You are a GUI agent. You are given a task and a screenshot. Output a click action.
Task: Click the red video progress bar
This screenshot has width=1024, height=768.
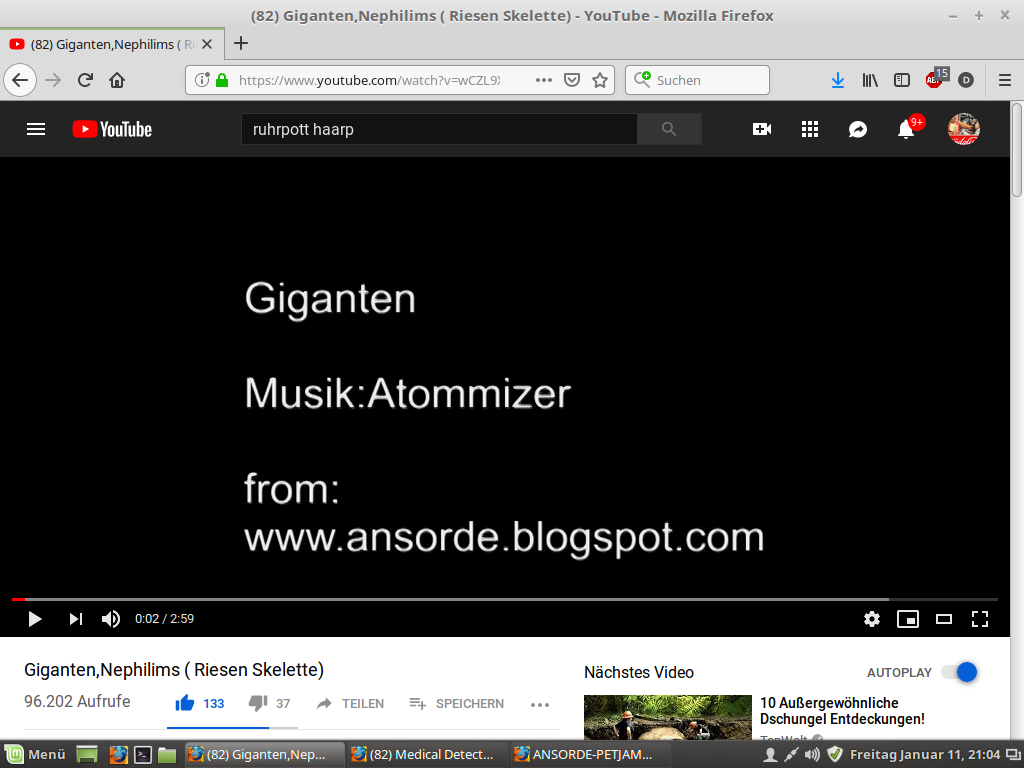tap(505, 599)
